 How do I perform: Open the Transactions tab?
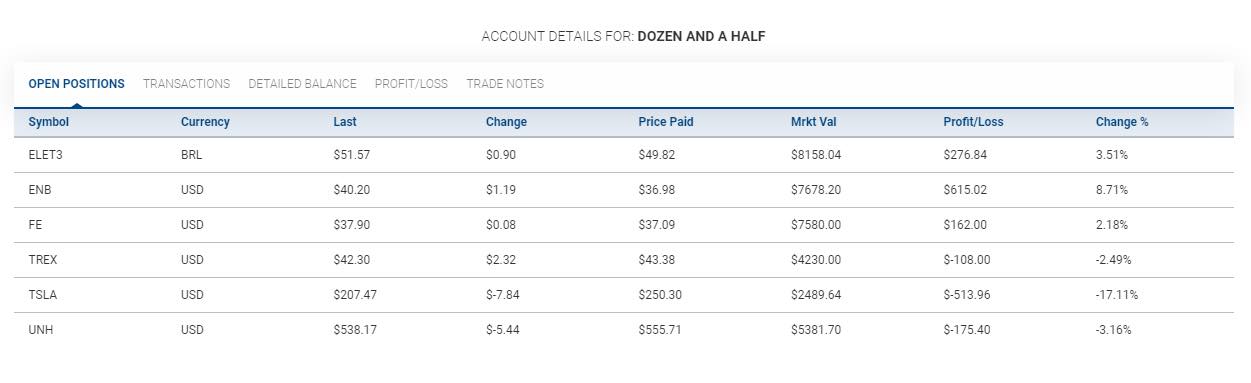(x=186, y=84)
